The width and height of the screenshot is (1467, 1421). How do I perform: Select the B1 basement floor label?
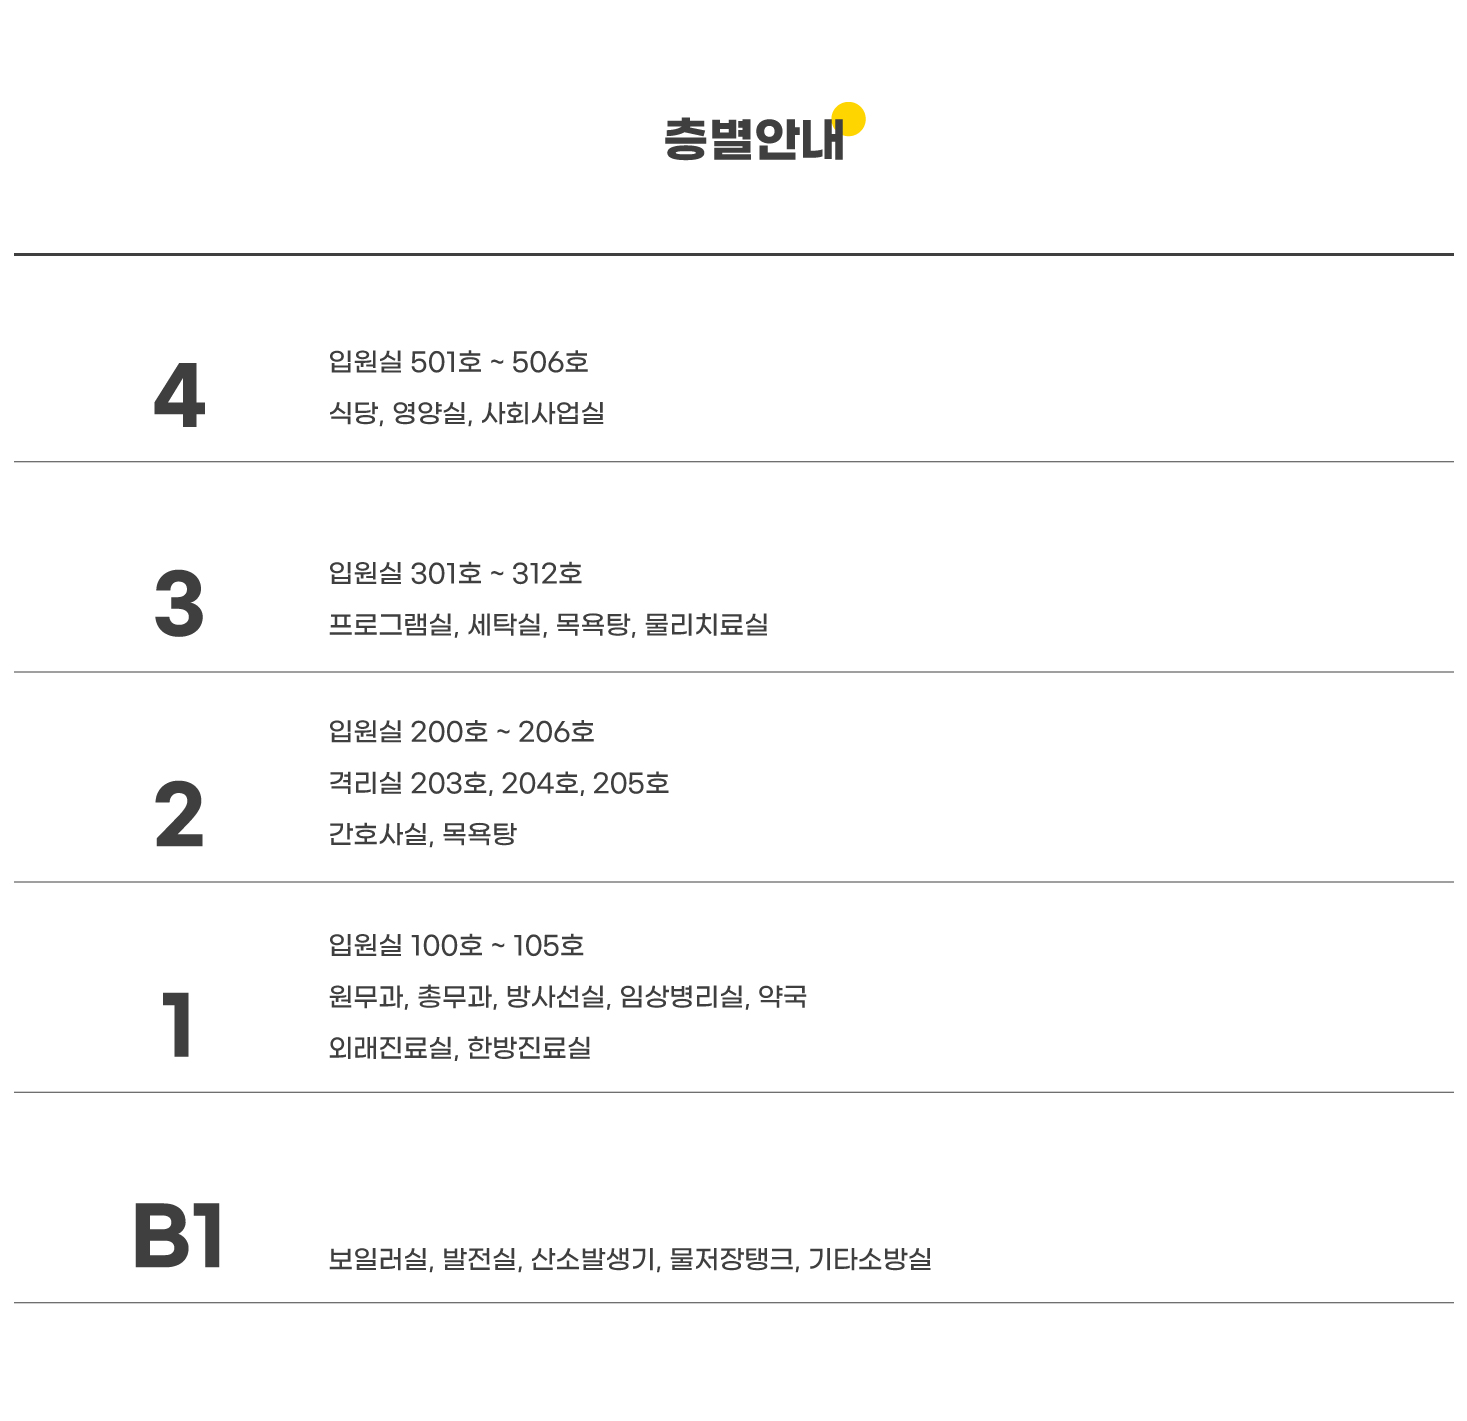[x=178, y=1236]
